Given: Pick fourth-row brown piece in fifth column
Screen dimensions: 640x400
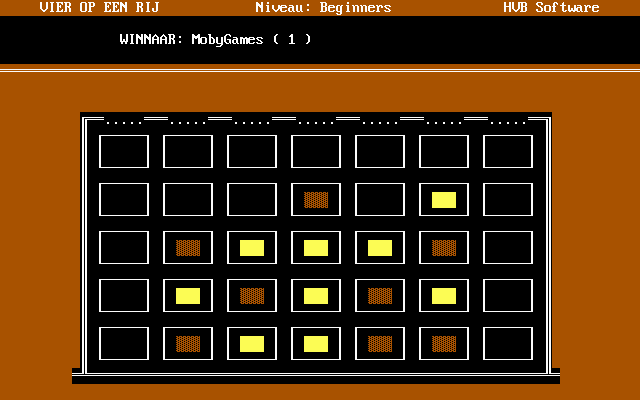Looking at the screenshot, I should pyautogui.click(x=380, y=296).
